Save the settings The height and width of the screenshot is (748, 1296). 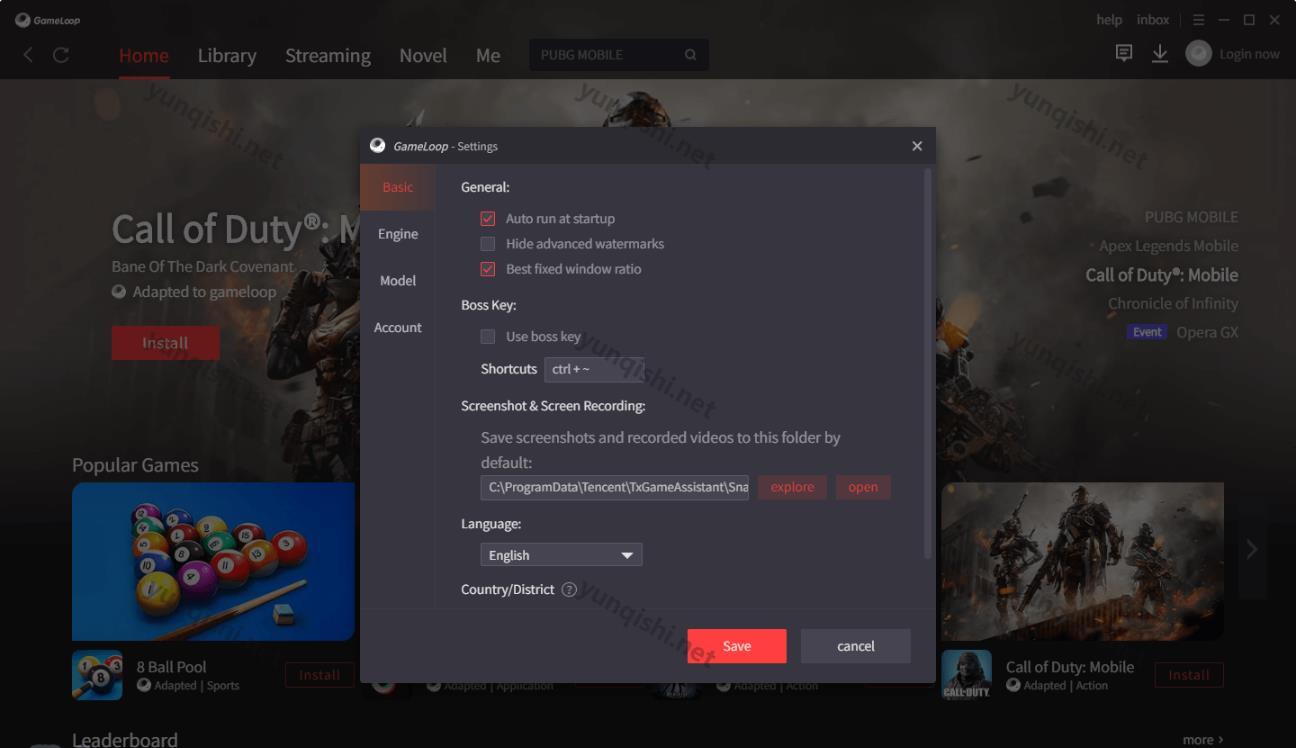pyautogui.click(x=737, y=646)
